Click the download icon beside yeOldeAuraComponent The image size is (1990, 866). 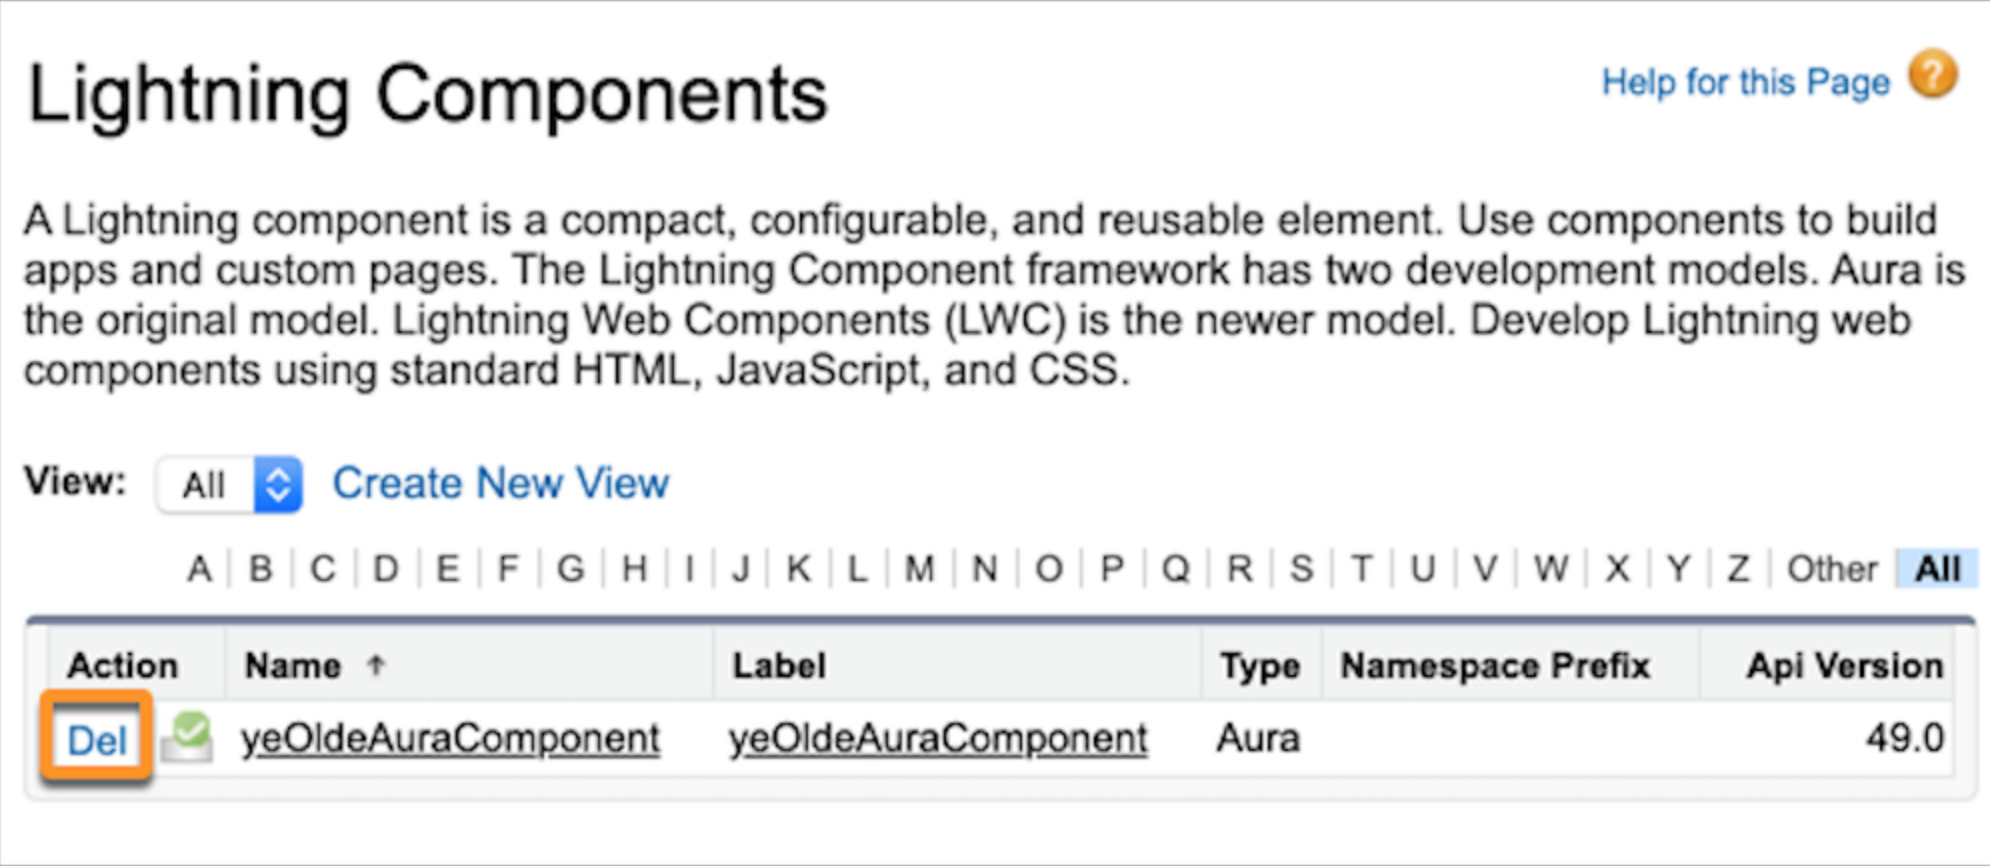187,737
